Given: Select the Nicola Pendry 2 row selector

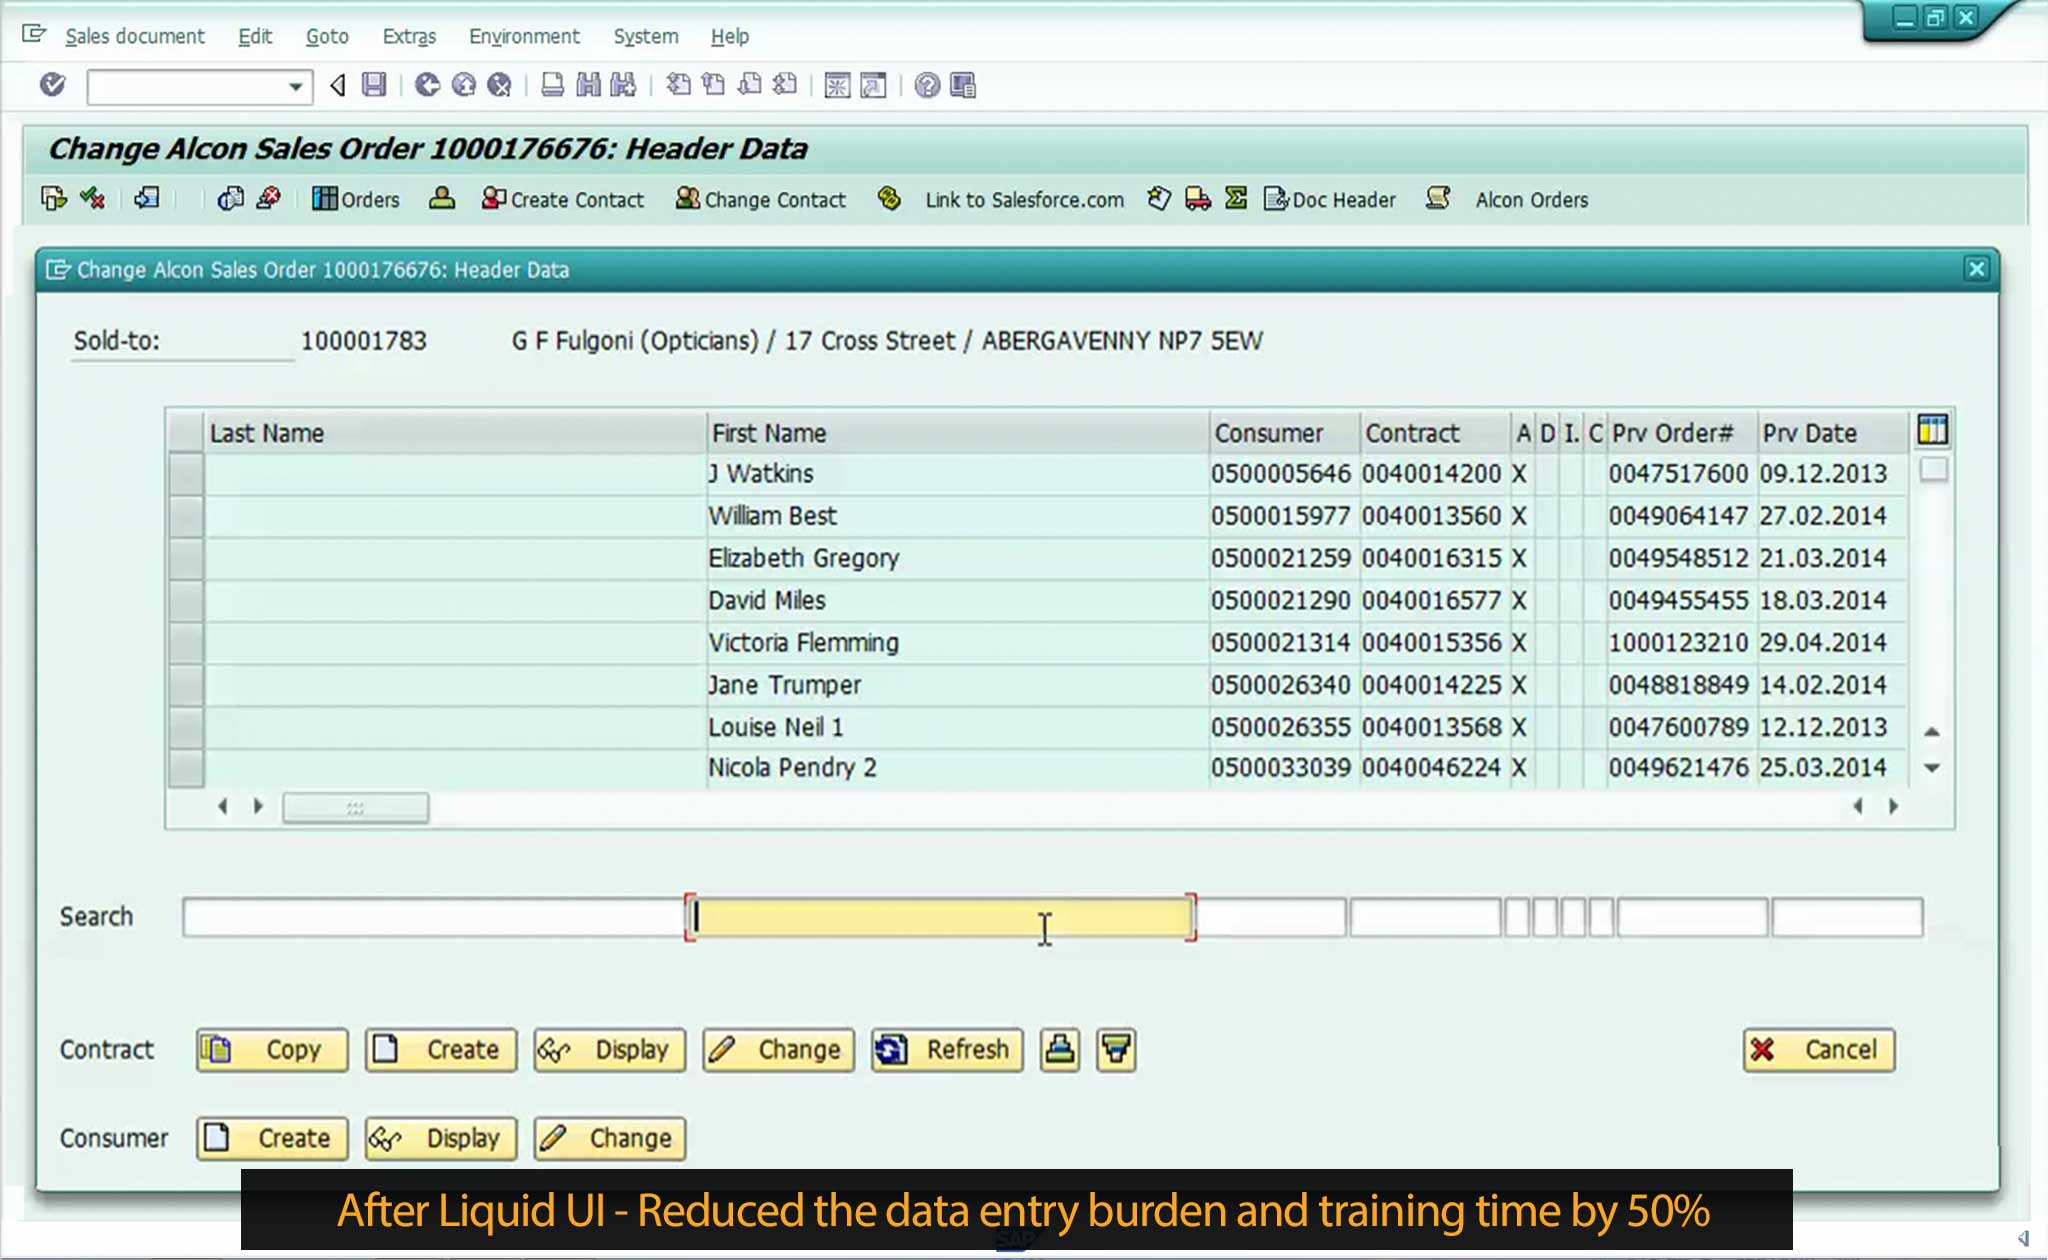Looking at the screenshot, I should click(x=186, y=767).
